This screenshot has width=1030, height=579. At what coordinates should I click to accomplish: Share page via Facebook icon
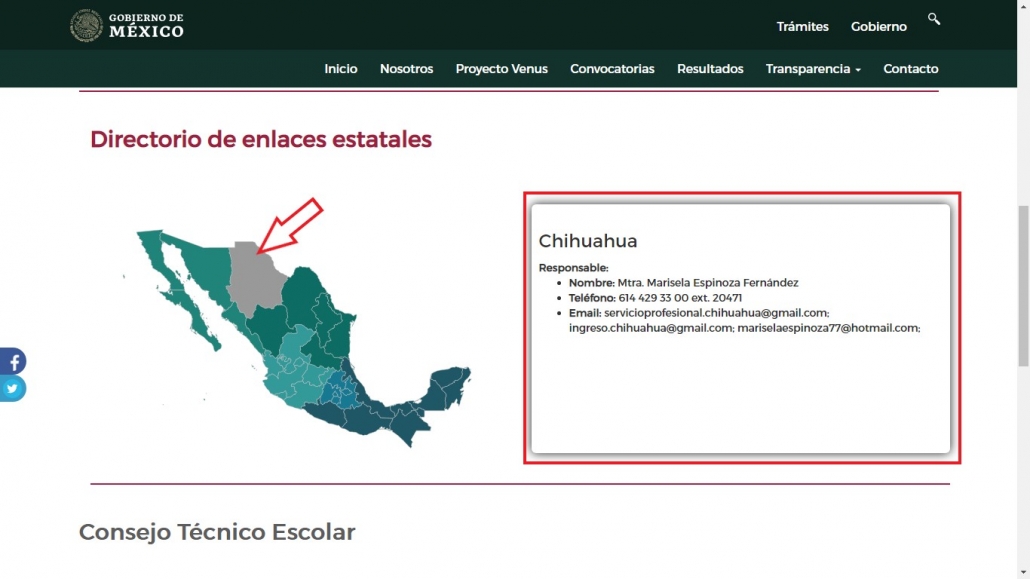coord(12,361)
